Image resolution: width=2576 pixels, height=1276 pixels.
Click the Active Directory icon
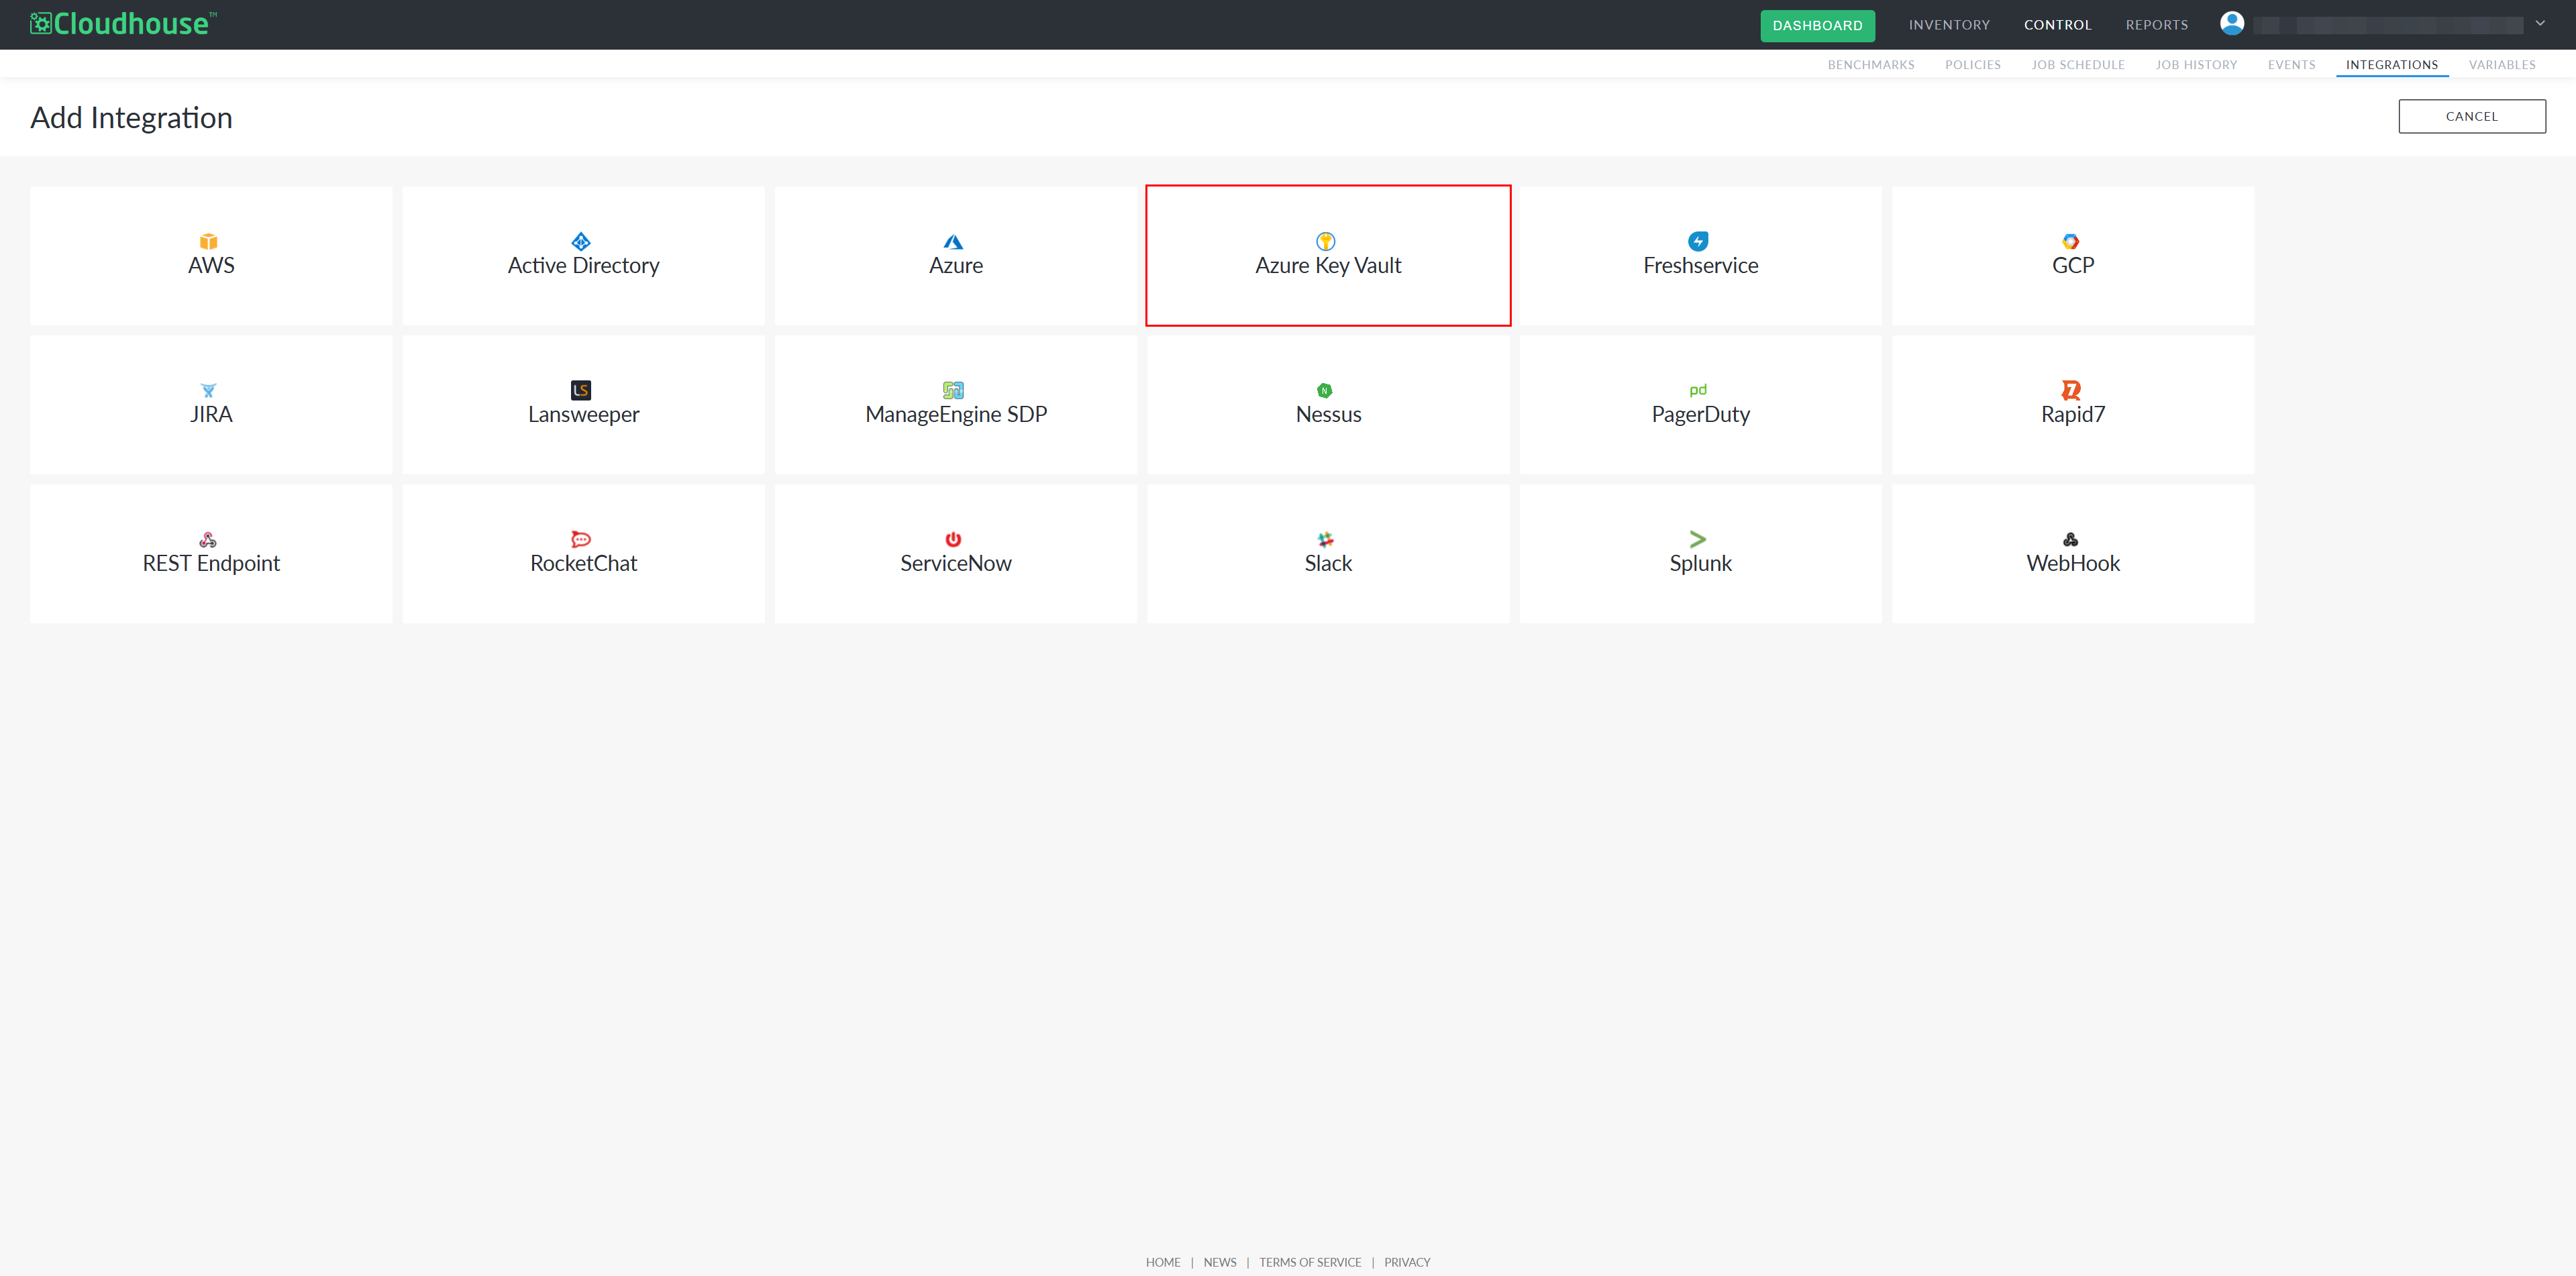581,242
